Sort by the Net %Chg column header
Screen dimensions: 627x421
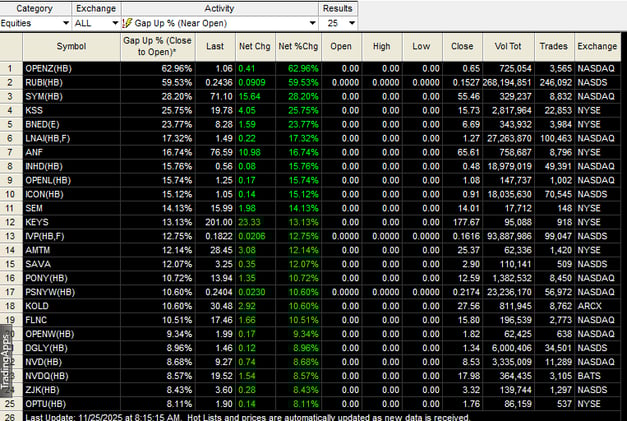click(x=298, y=46)
